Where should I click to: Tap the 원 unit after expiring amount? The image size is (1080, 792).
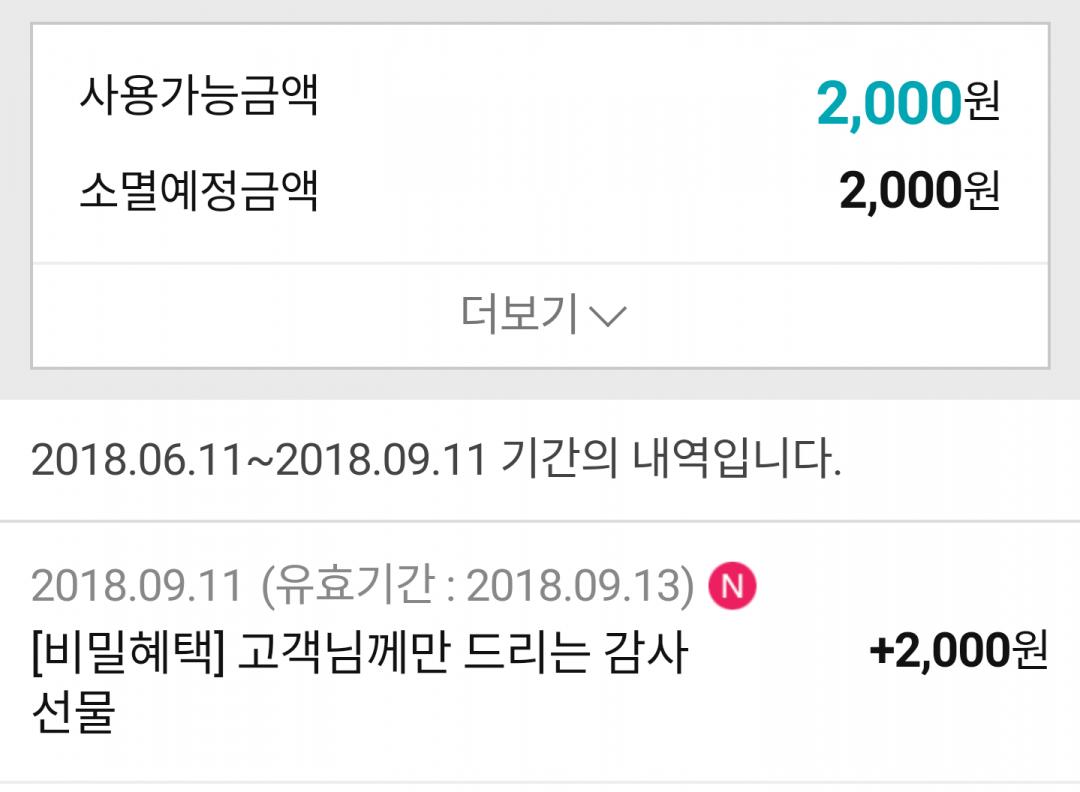(982, 191)
